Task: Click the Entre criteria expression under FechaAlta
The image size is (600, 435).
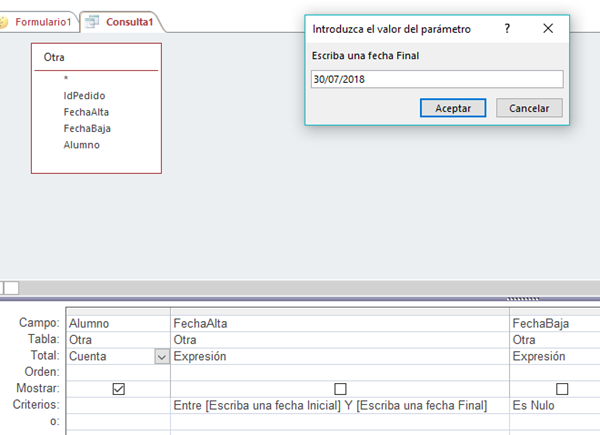Action: 330,406
